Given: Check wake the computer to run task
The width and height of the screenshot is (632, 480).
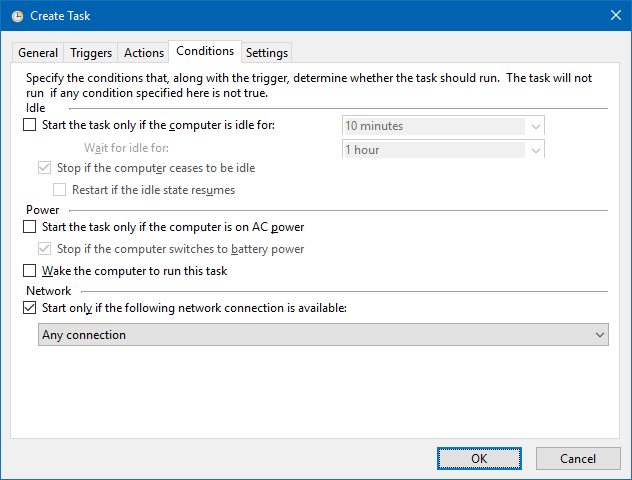Looking at the screenshot, I should click(x=29, y=271).
